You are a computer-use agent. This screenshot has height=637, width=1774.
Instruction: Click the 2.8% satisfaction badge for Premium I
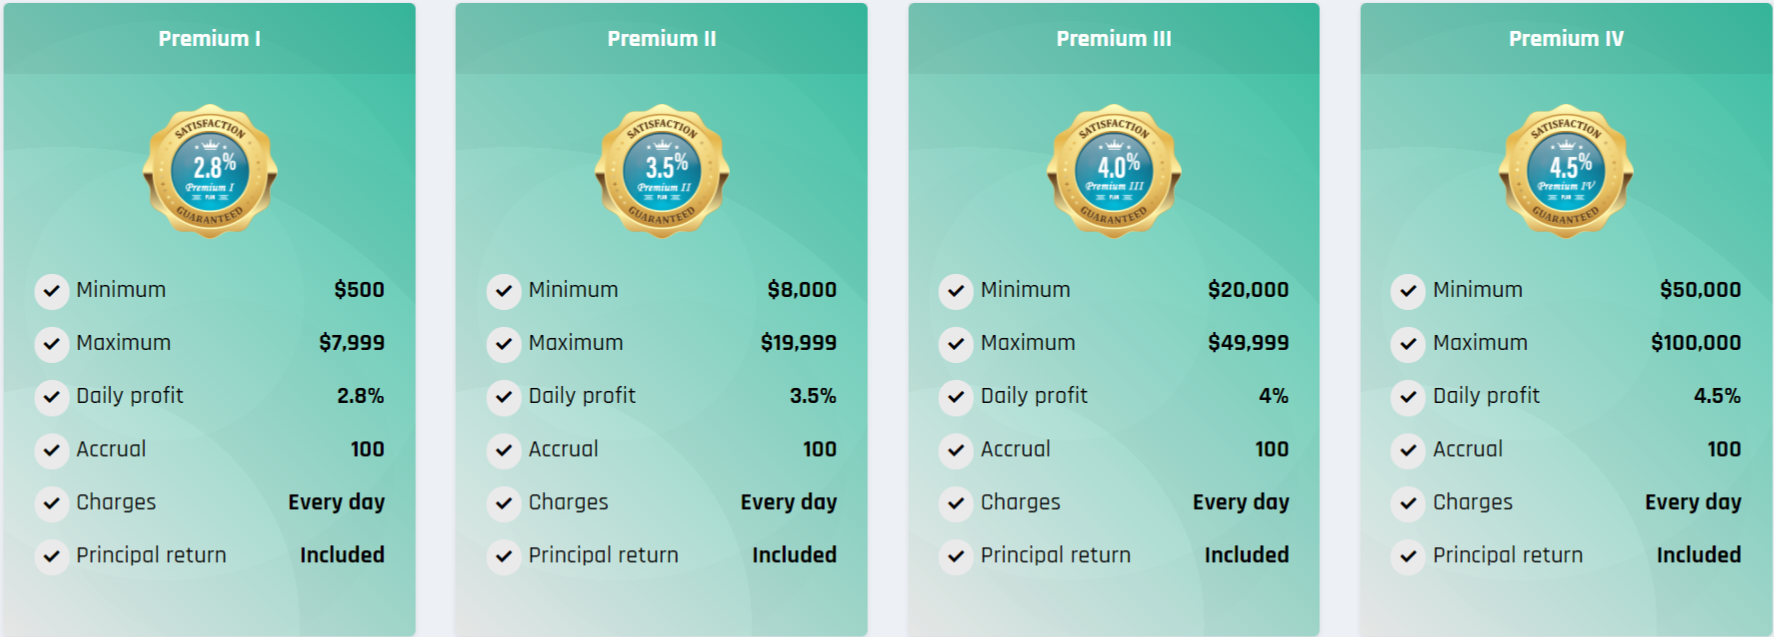pos(210,171)
